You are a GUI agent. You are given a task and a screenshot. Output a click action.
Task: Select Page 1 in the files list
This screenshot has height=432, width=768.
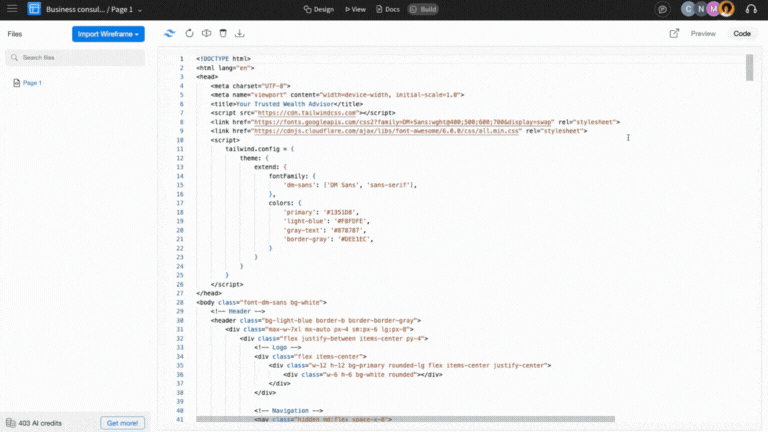tap(32, 83)
